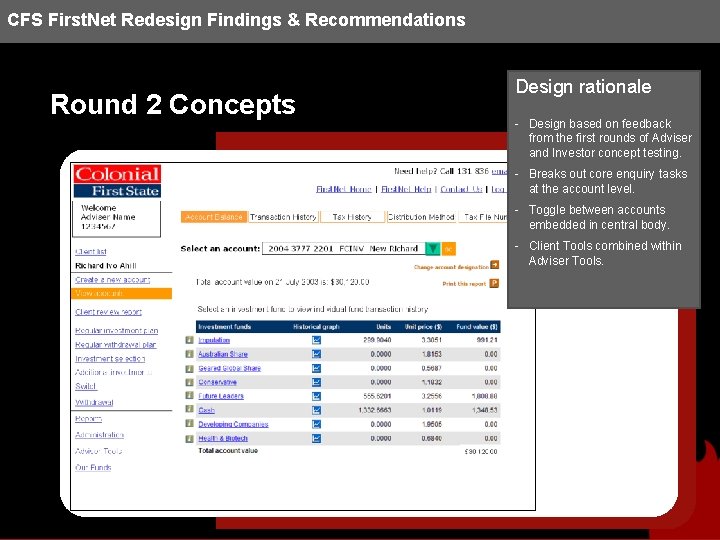Open historical graph icon for Conservative fund
The image size is (720, 540).
click(x=316, y=382)
